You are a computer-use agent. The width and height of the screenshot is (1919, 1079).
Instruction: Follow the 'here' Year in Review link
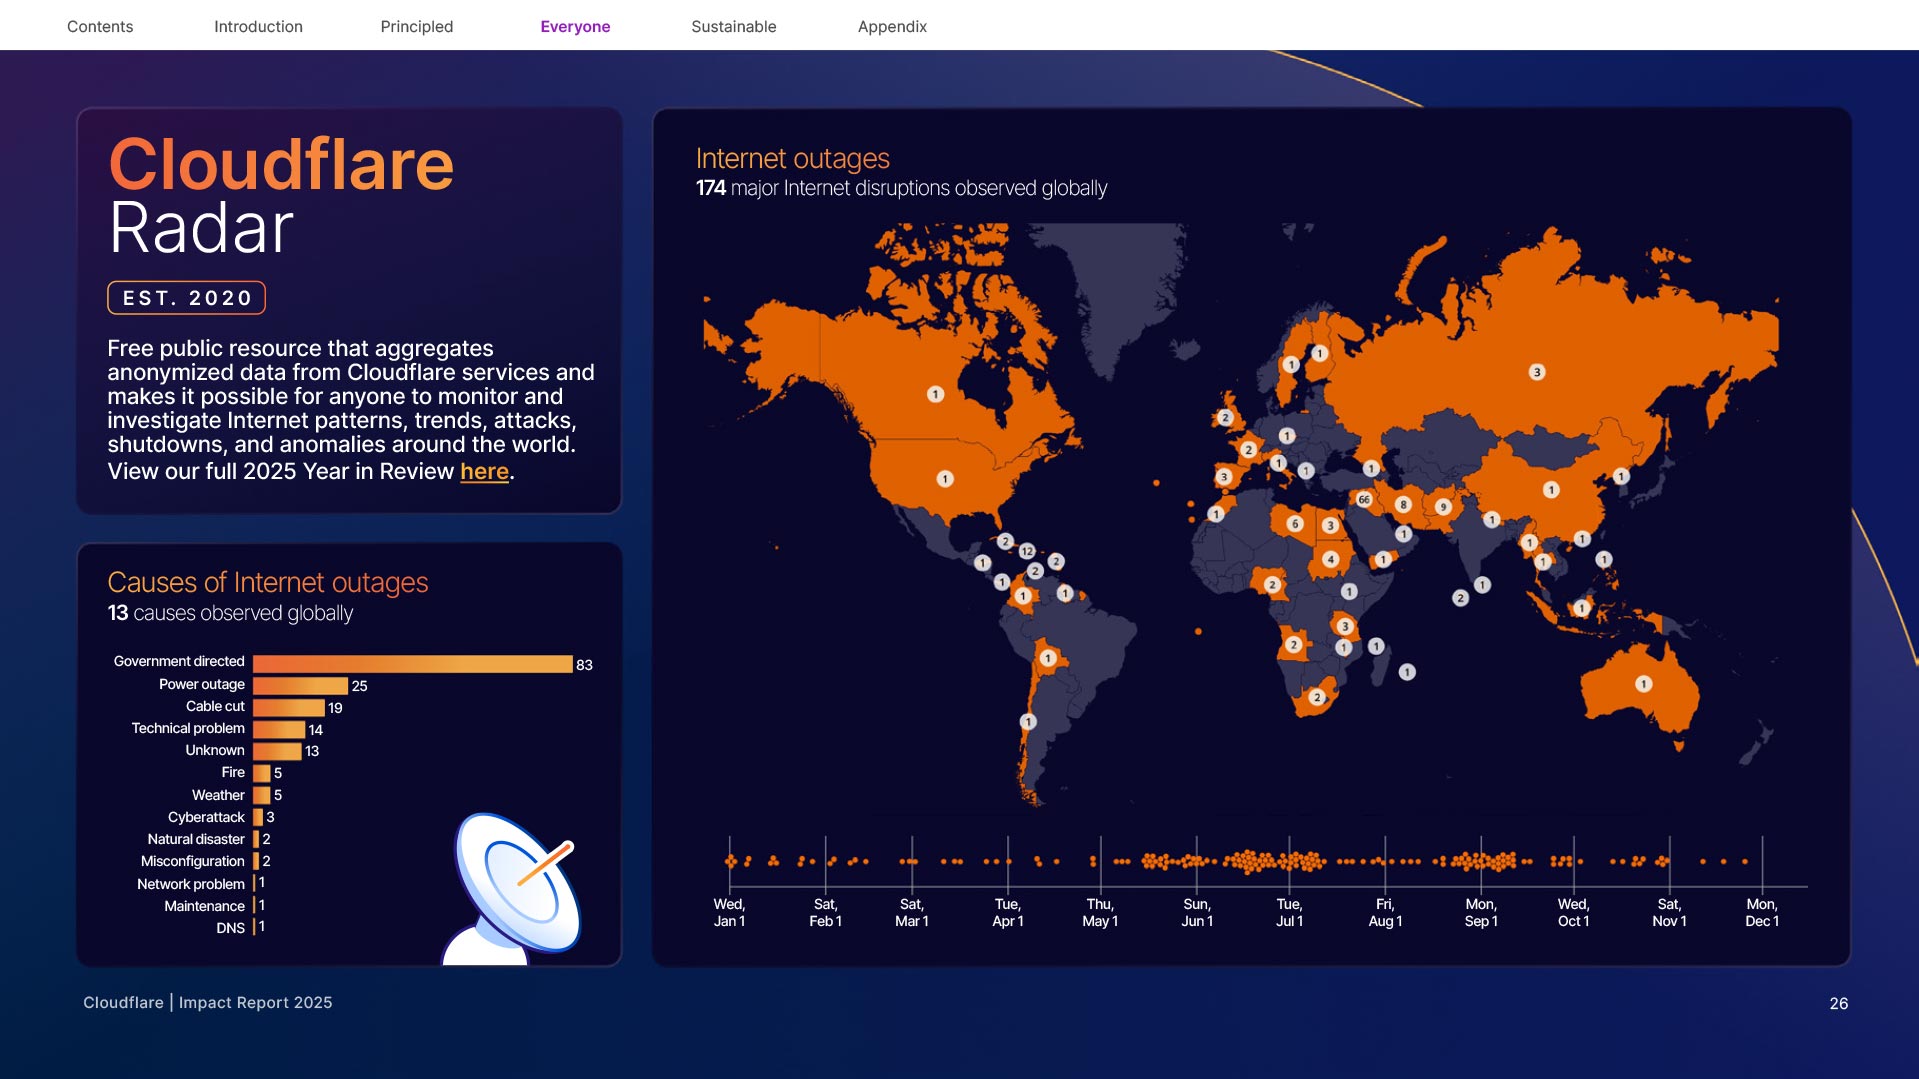click(485, 471)
